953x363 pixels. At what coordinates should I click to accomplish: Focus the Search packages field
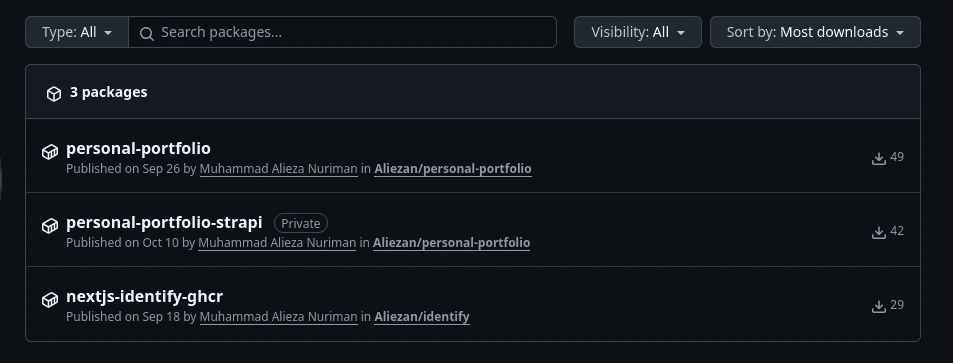tap(342, 32)
